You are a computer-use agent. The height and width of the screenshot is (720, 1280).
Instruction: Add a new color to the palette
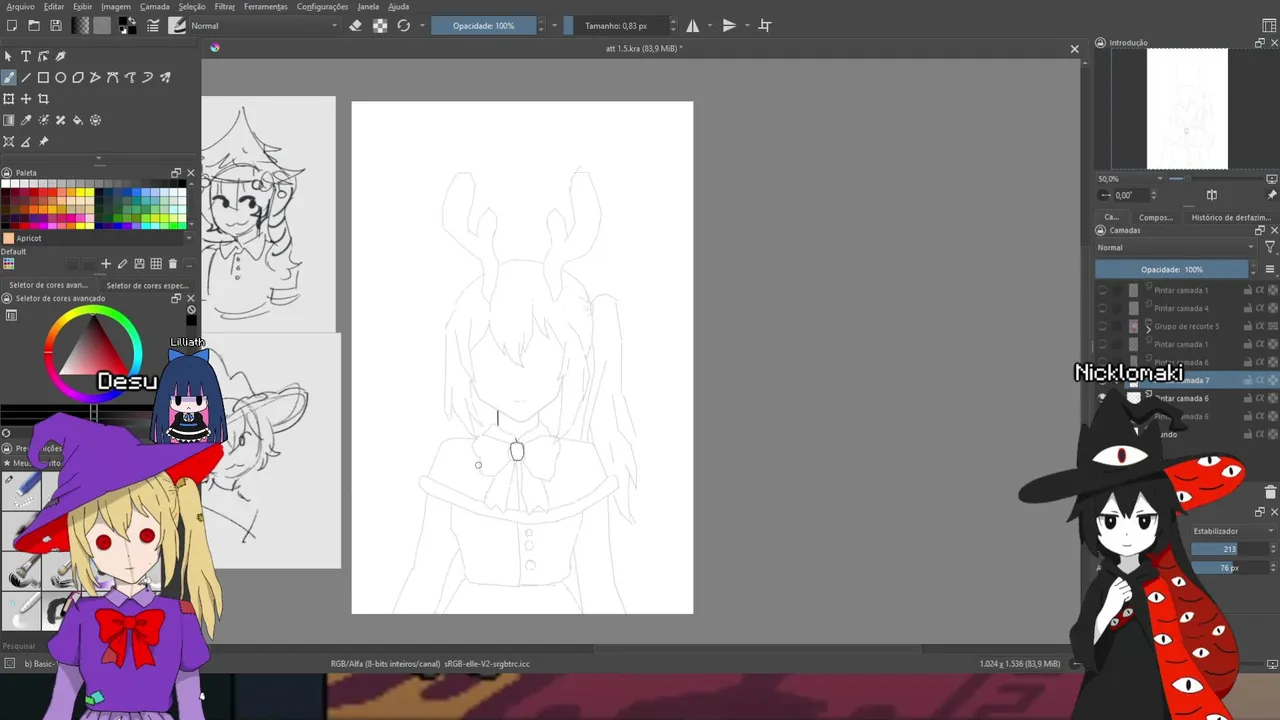(x=105, y=264)
